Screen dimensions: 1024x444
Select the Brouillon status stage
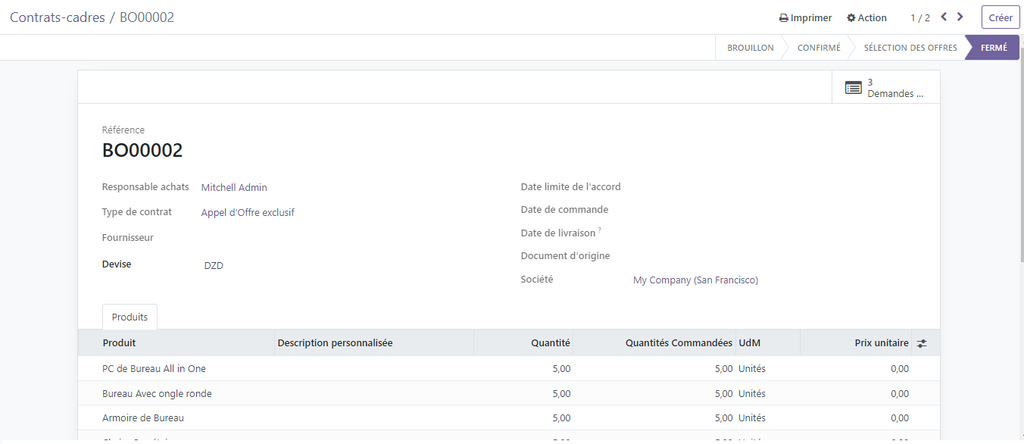750,48
